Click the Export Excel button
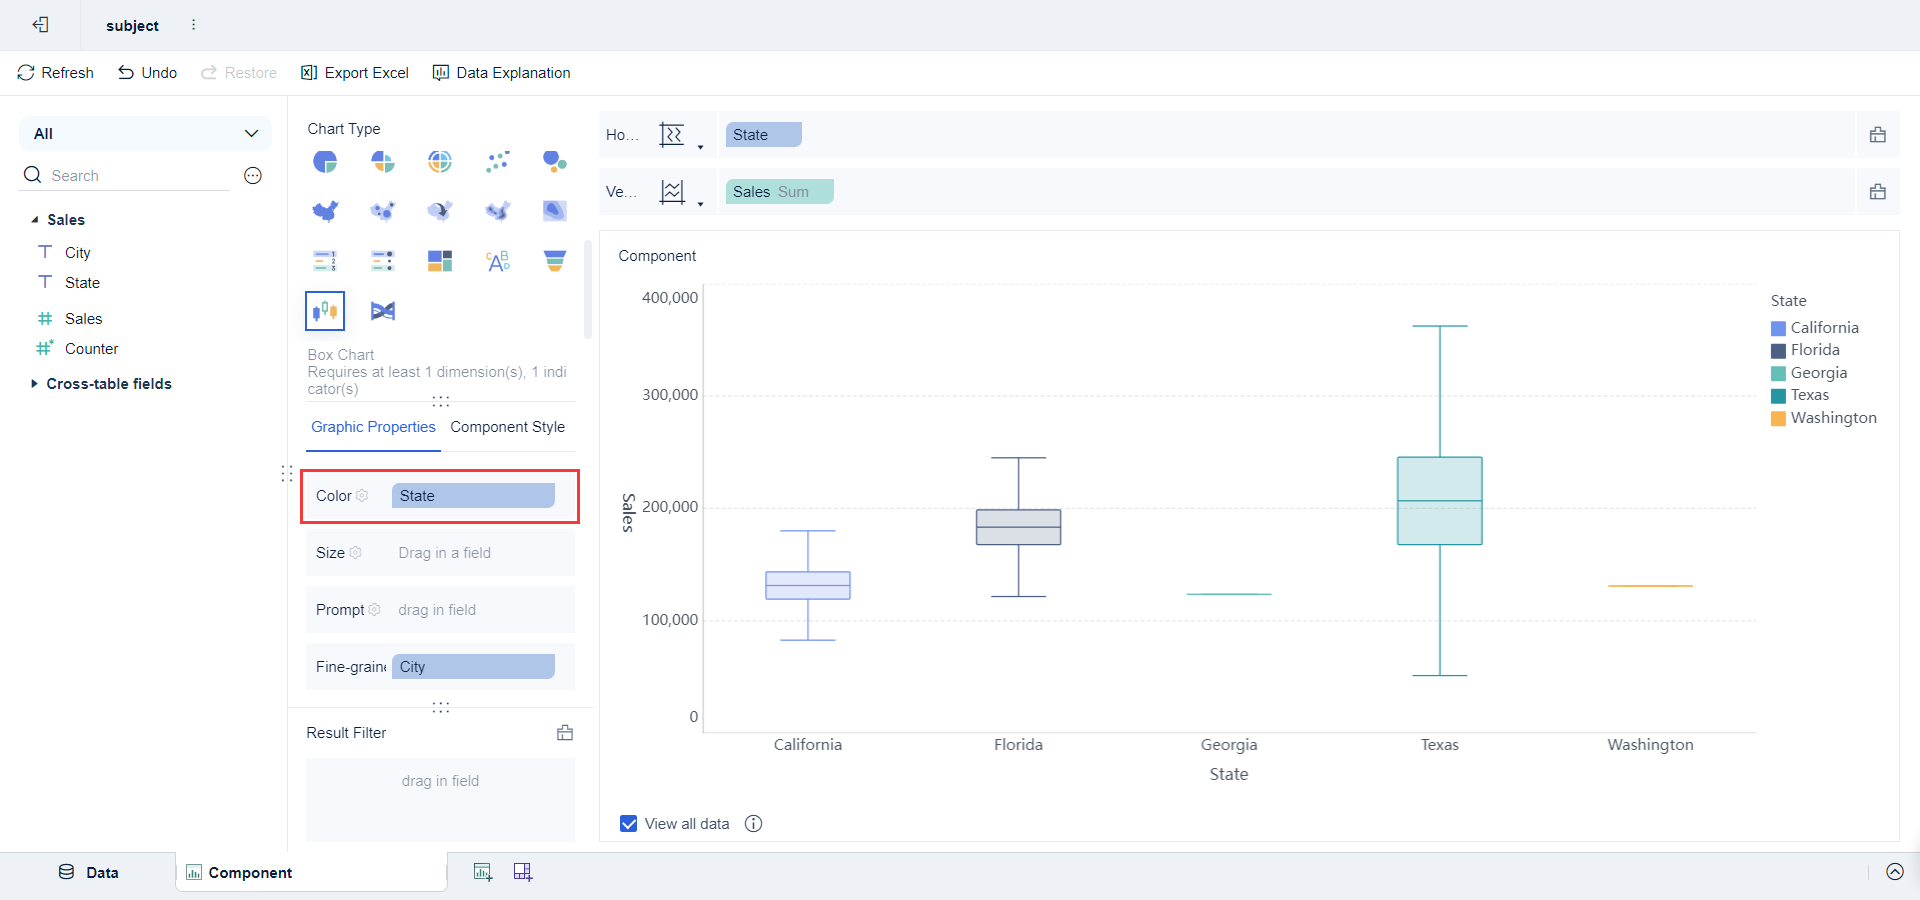The width and height of the screenshot is (1920, 900). click(x=355, y=73)
